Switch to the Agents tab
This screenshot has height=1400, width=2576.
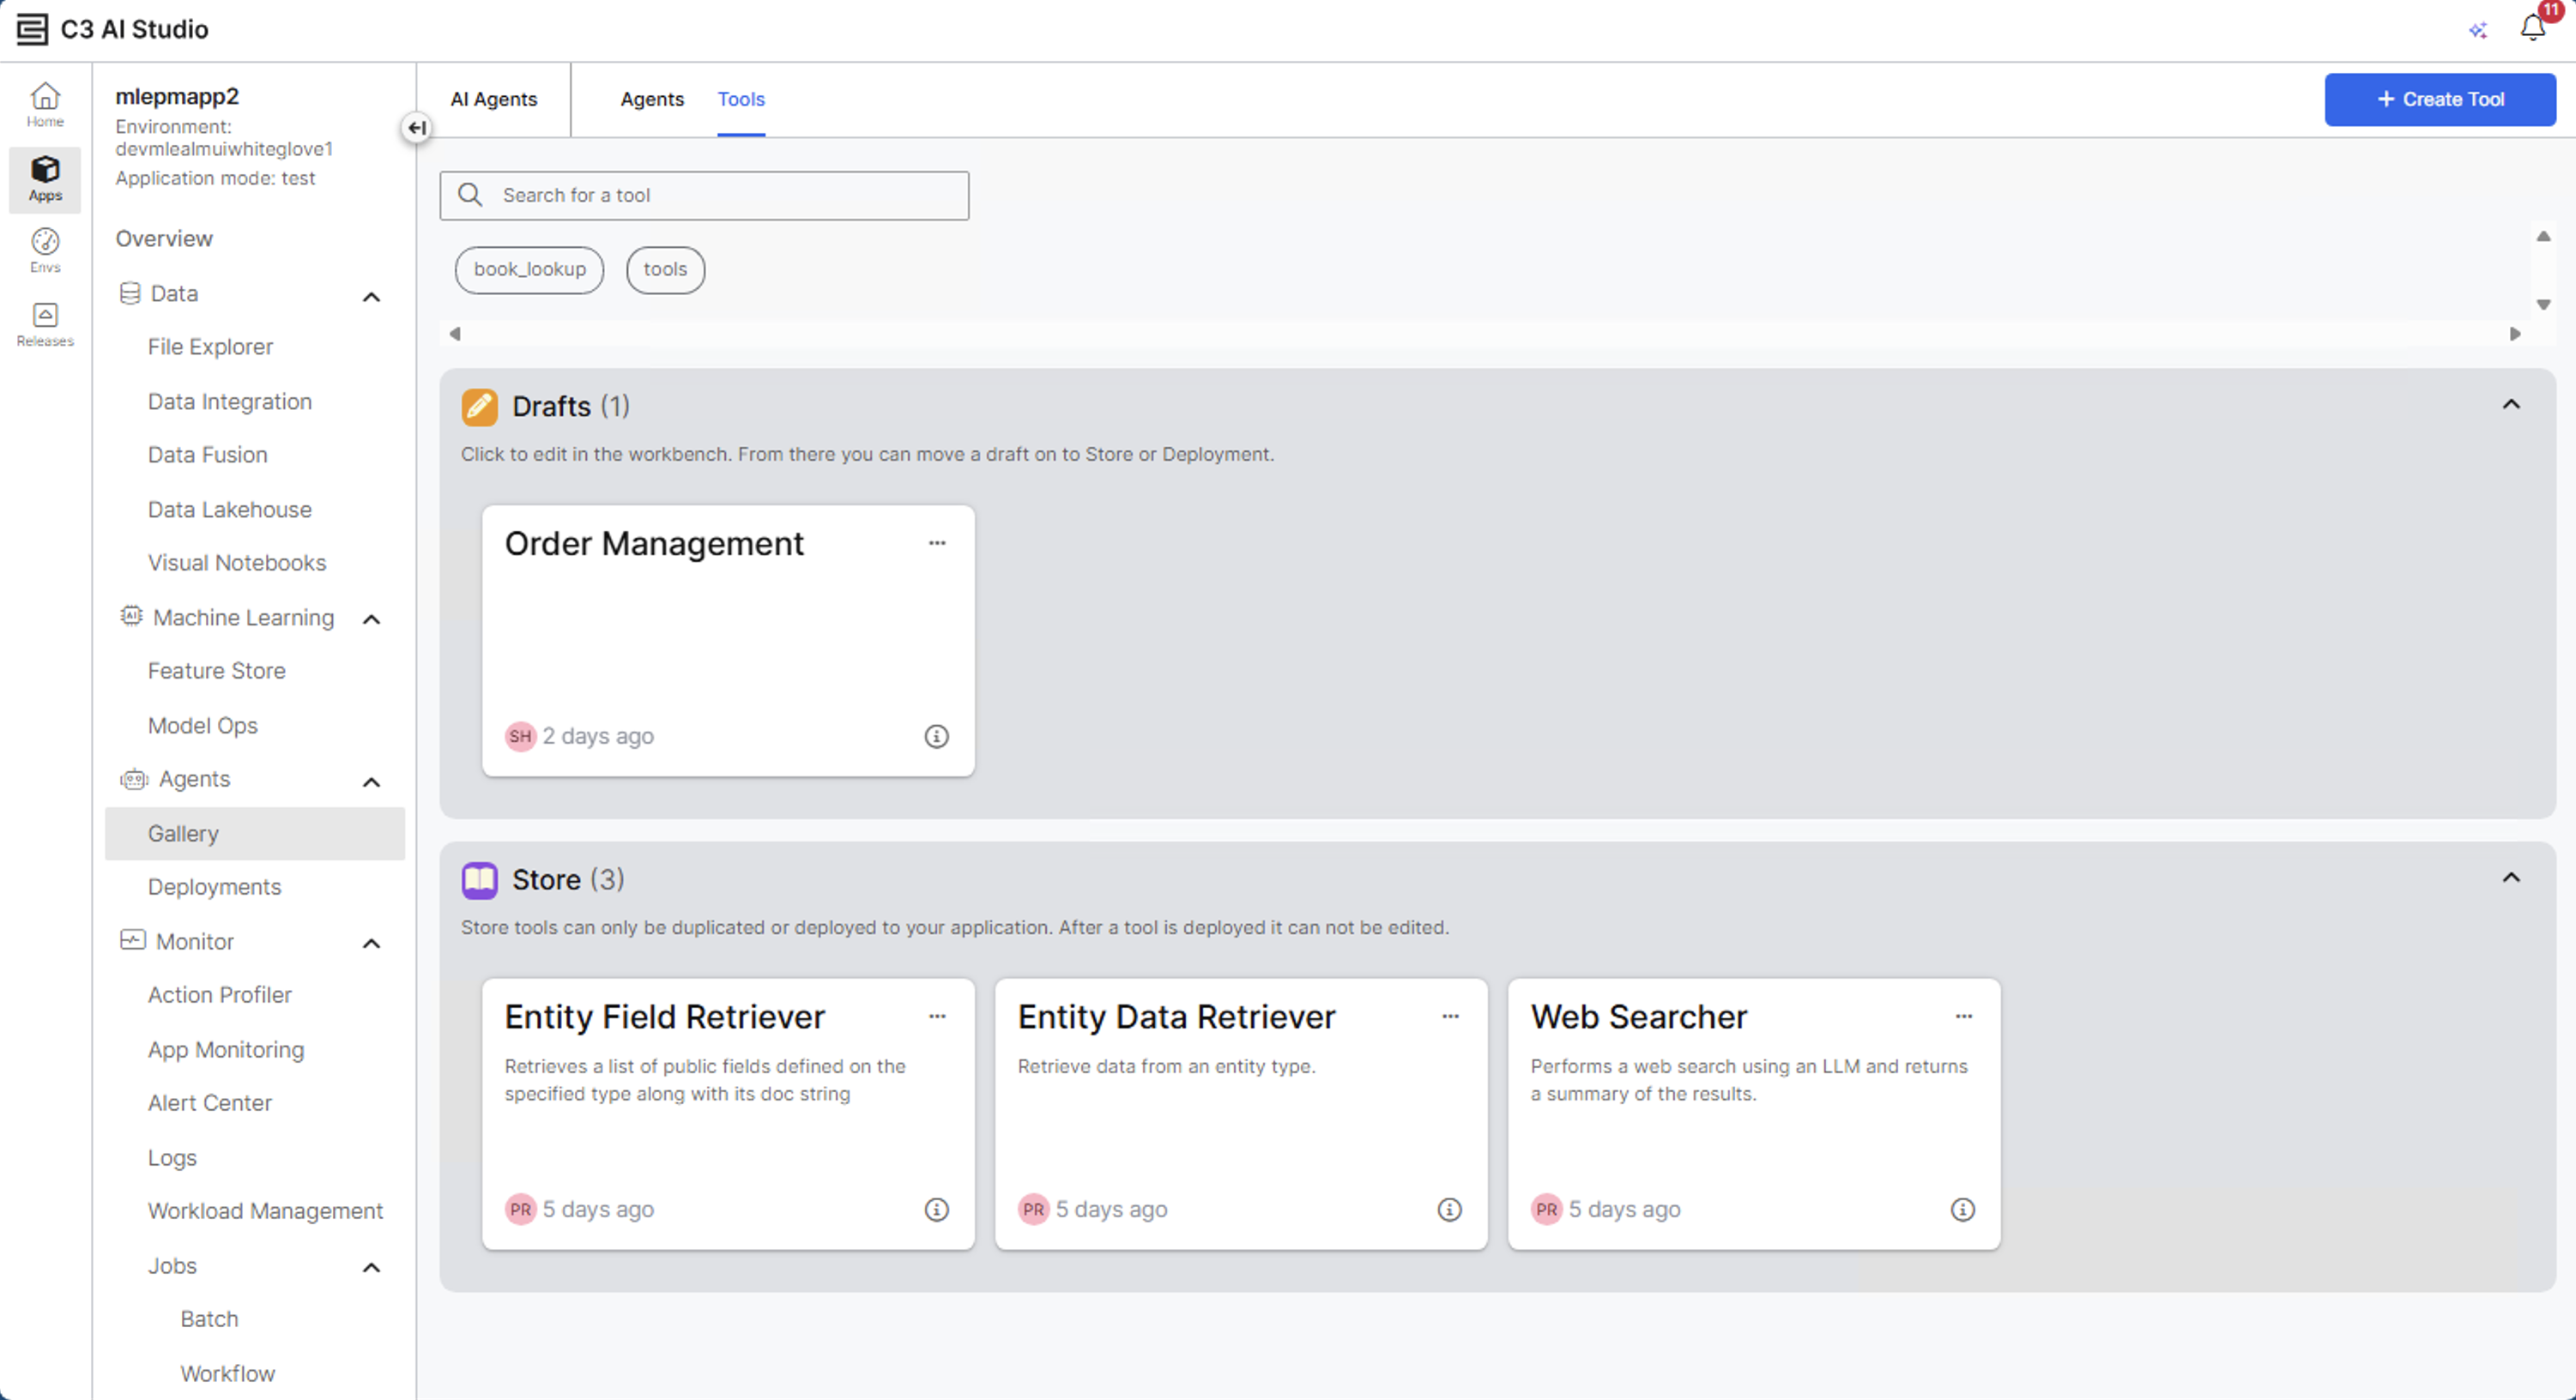click(652, 99)
